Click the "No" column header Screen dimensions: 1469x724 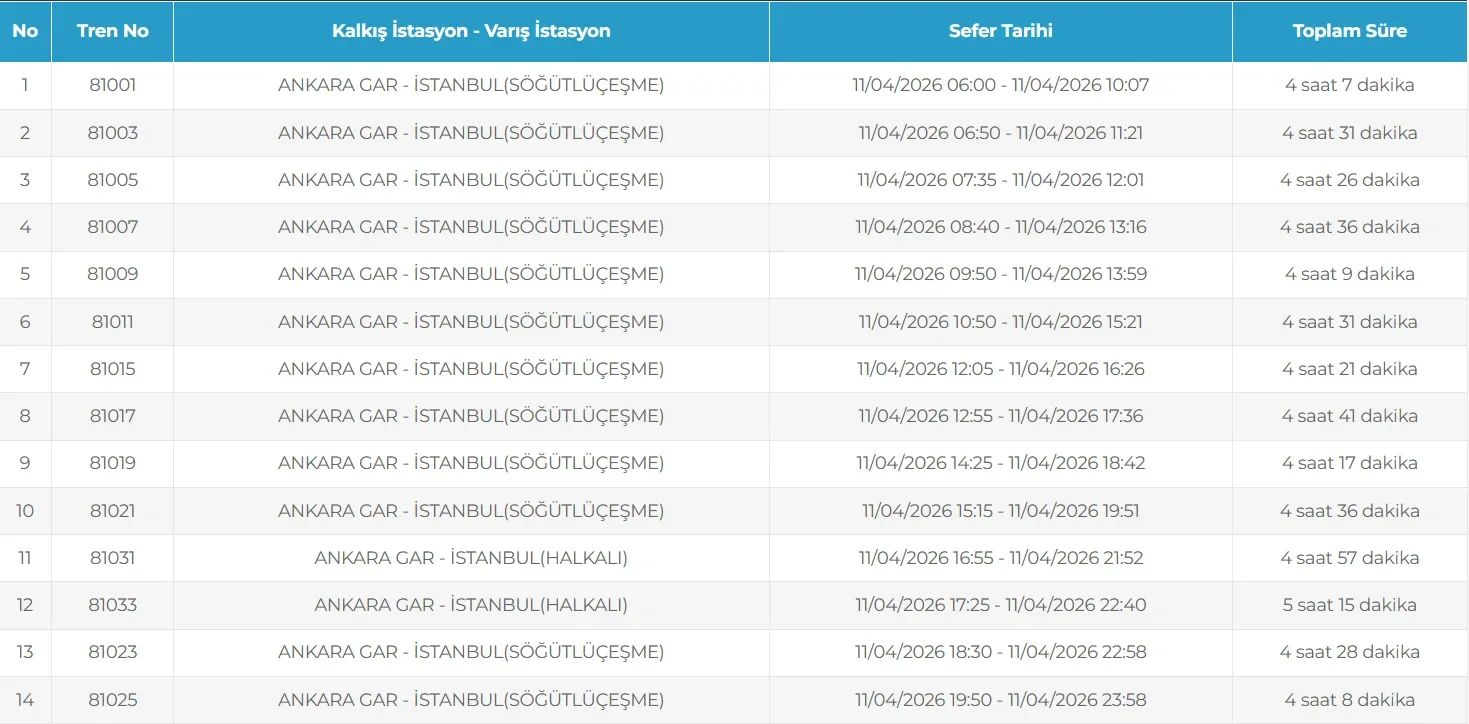pyautogui.click(x=25, y=31)
